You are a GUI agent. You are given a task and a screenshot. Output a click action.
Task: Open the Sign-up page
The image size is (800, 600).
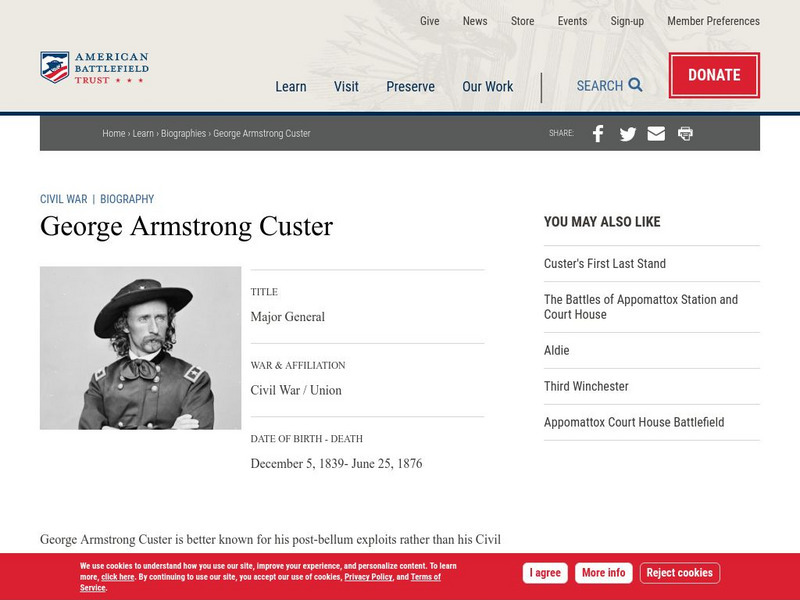pos(627,21)
